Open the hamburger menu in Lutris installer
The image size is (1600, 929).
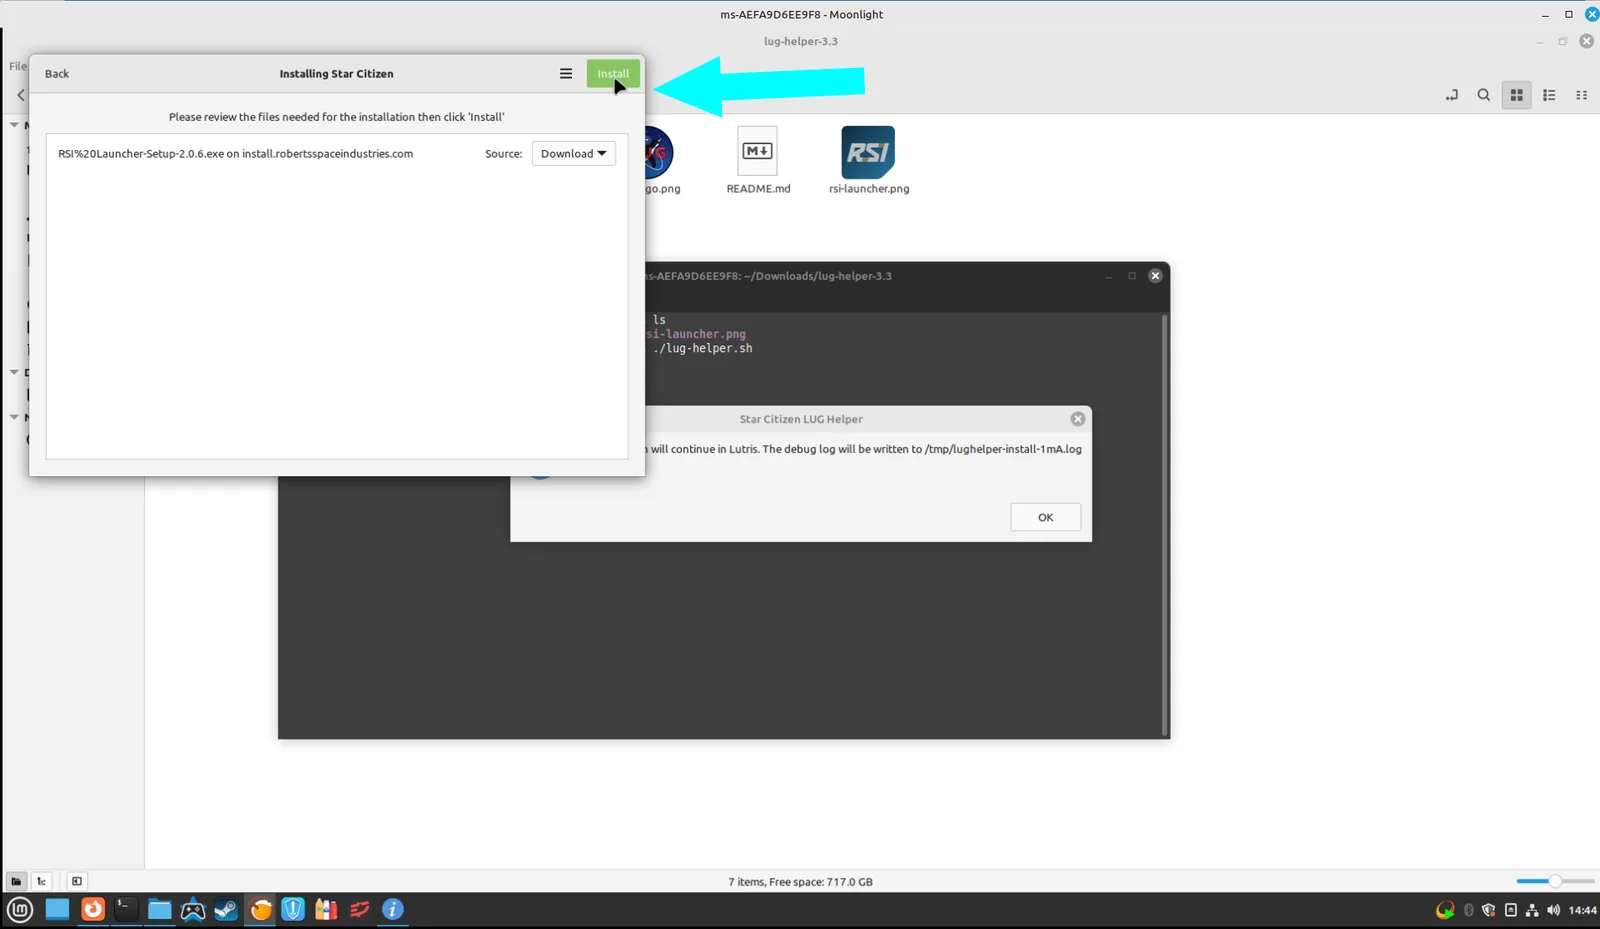566,74
